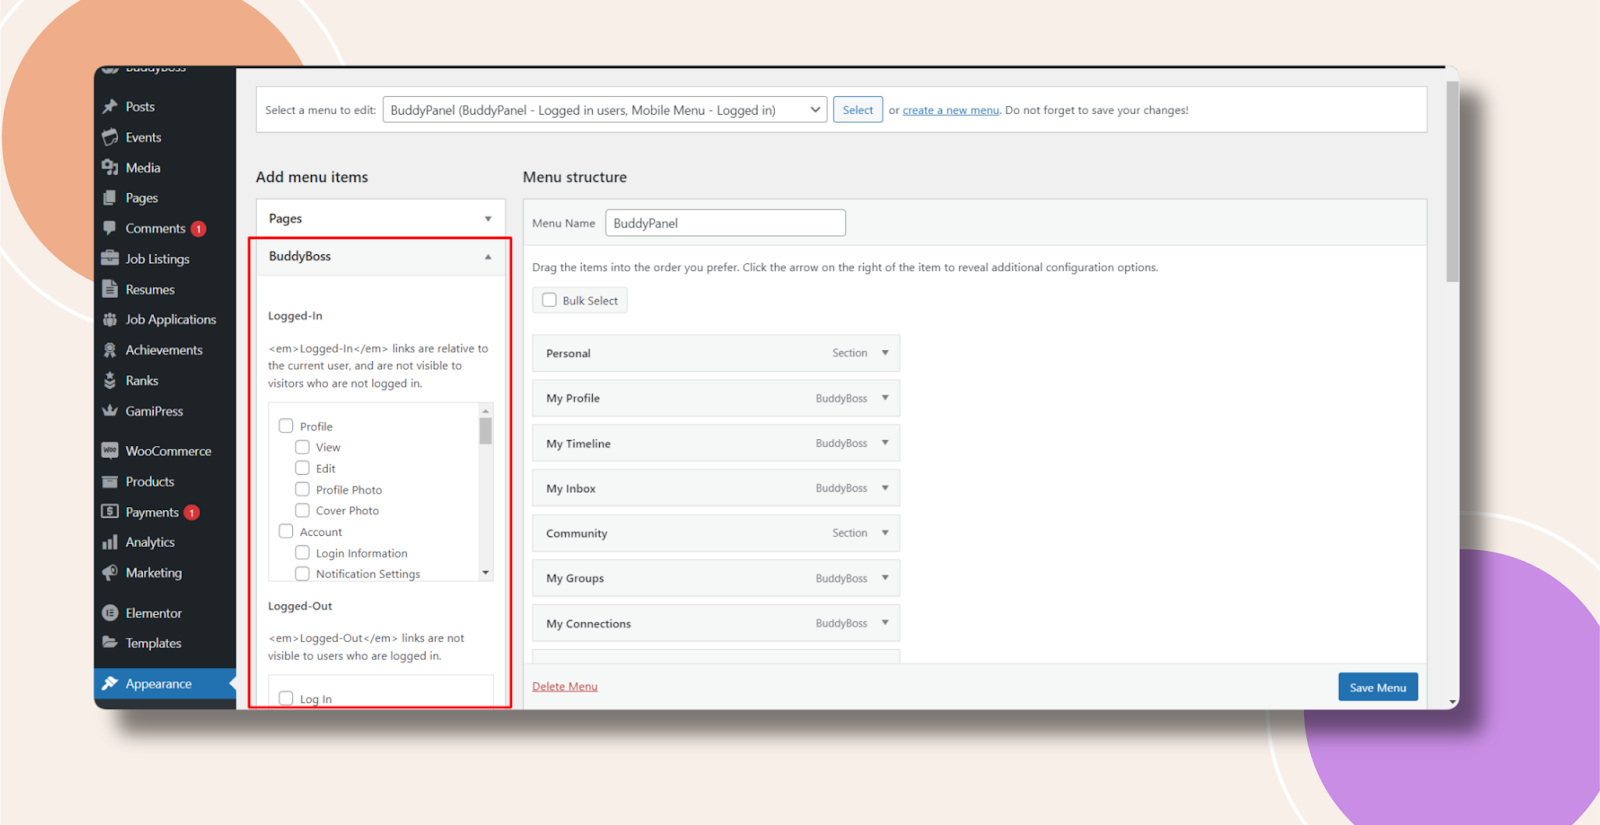Click the Payments notification badge
This screenshot has height=825, width=1600.
[191, 513]
